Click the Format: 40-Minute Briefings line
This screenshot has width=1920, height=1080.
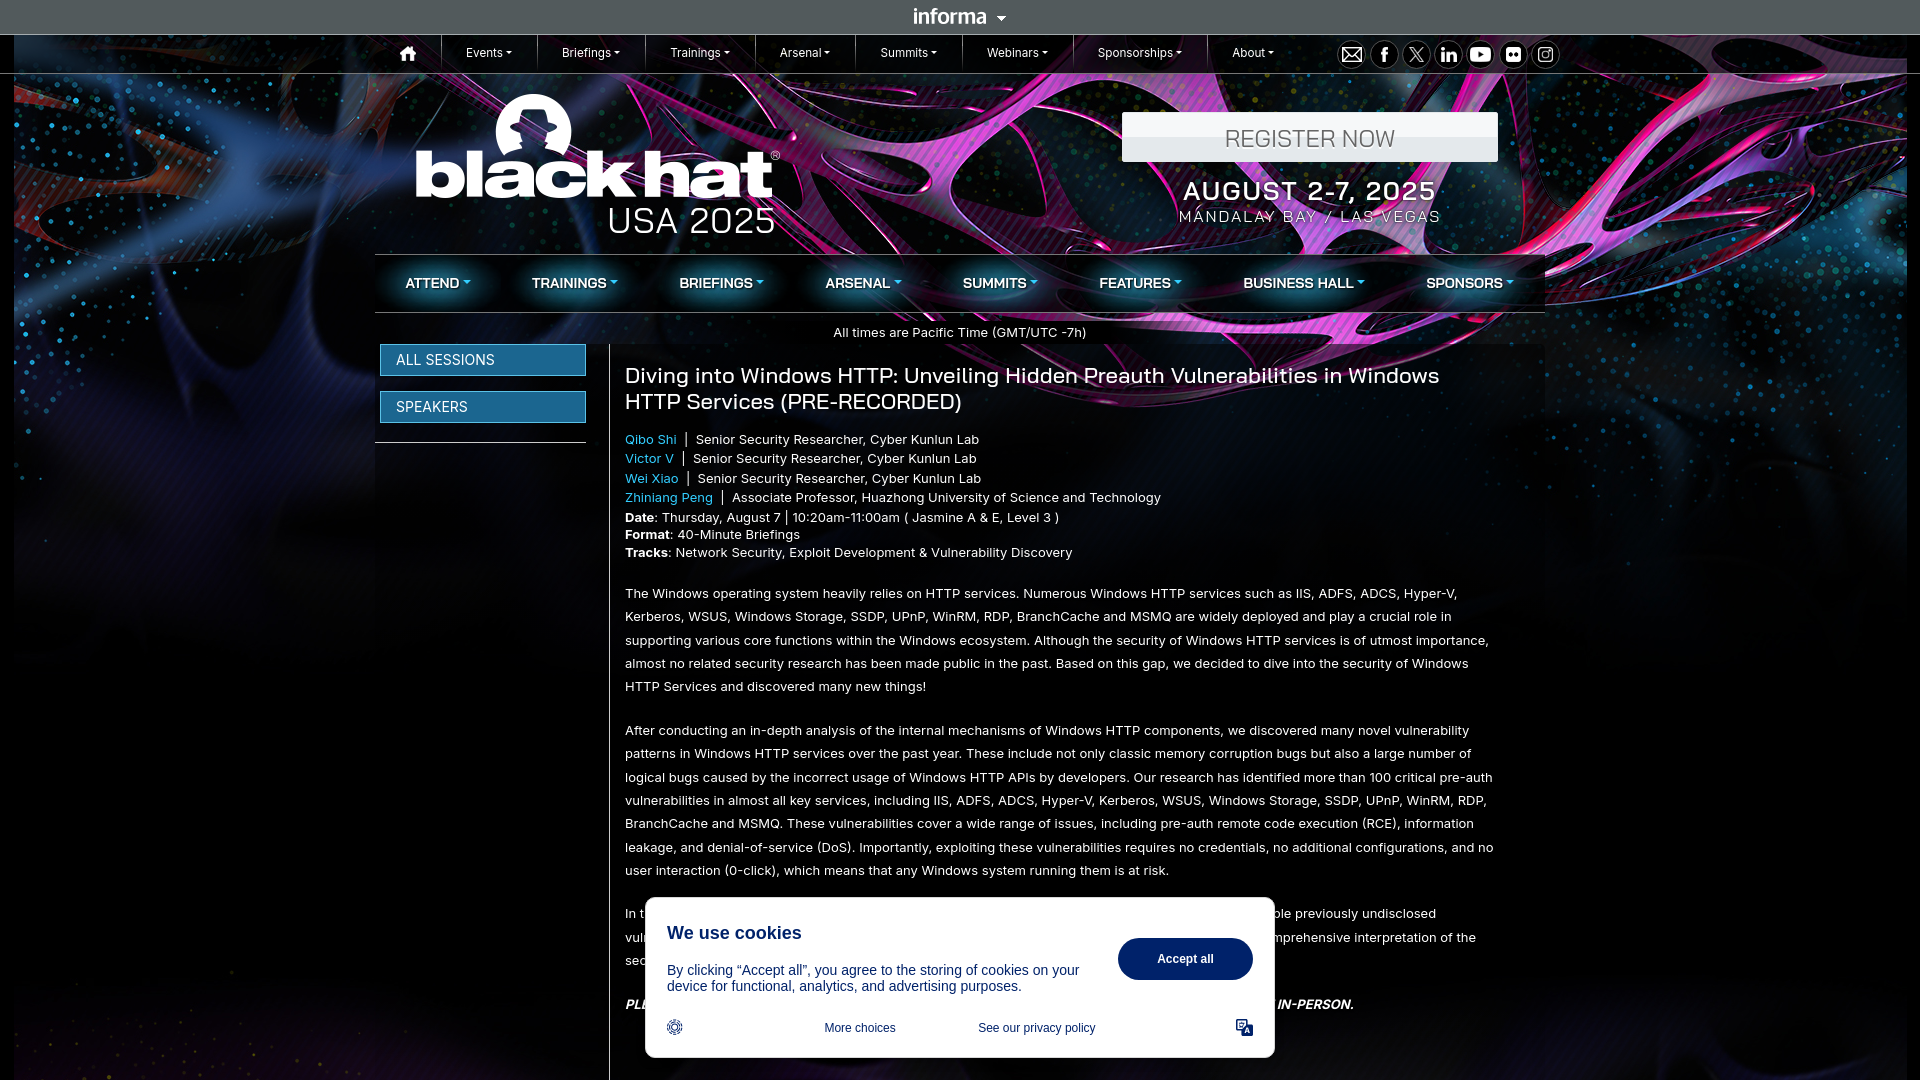click(713, 535)
